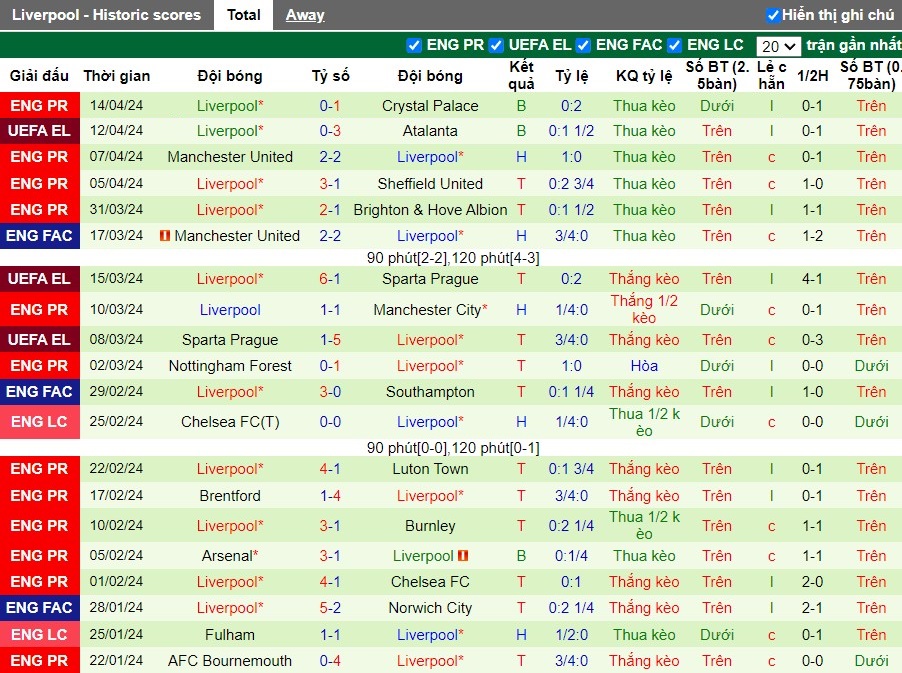The height and width of the screenshot is (673, 902).
Task: Uncheck the ENG LC filter checkbox
Action: point(674,45)
